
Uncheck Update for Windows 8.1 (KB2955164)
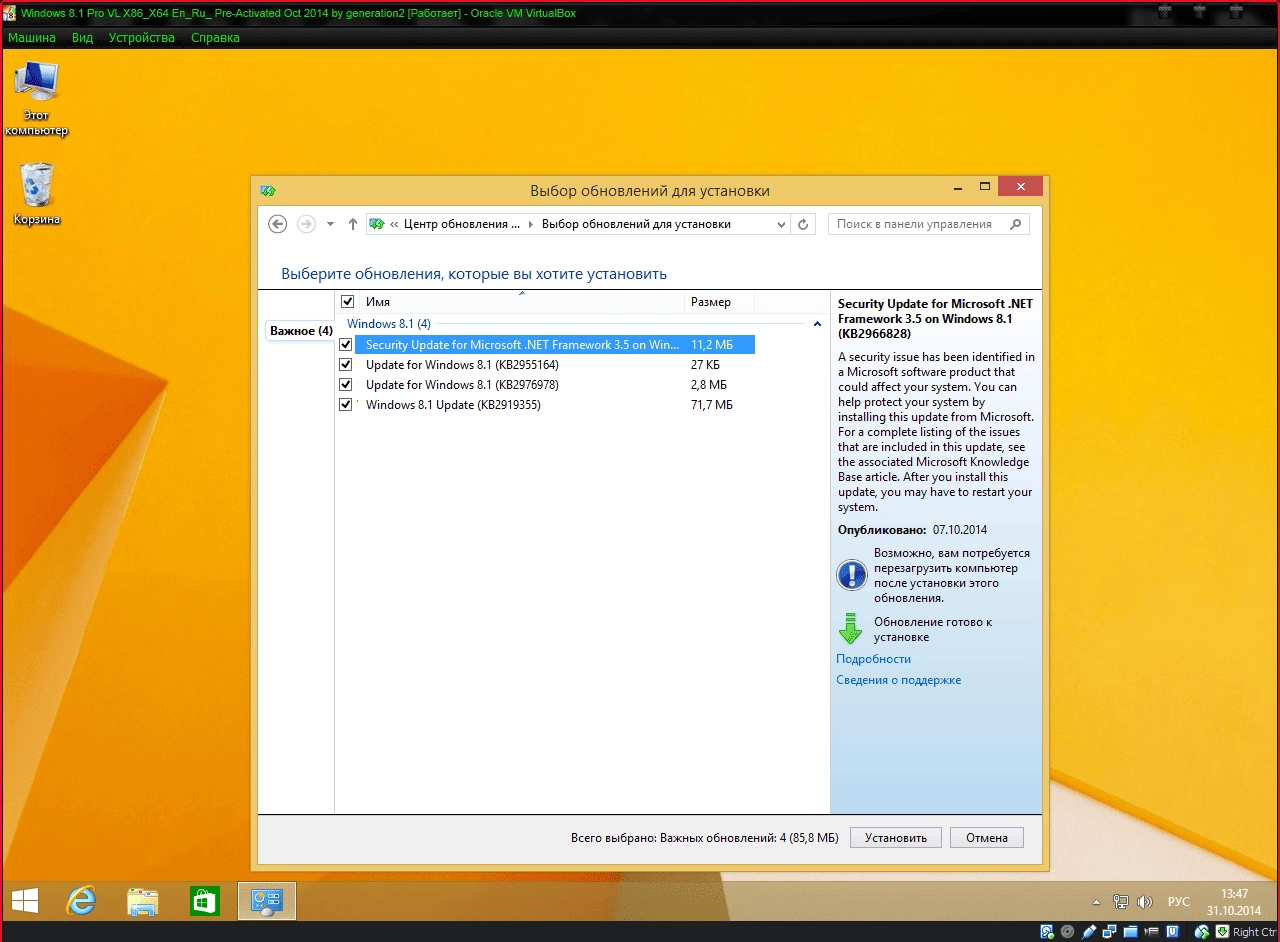coord(346,364)
